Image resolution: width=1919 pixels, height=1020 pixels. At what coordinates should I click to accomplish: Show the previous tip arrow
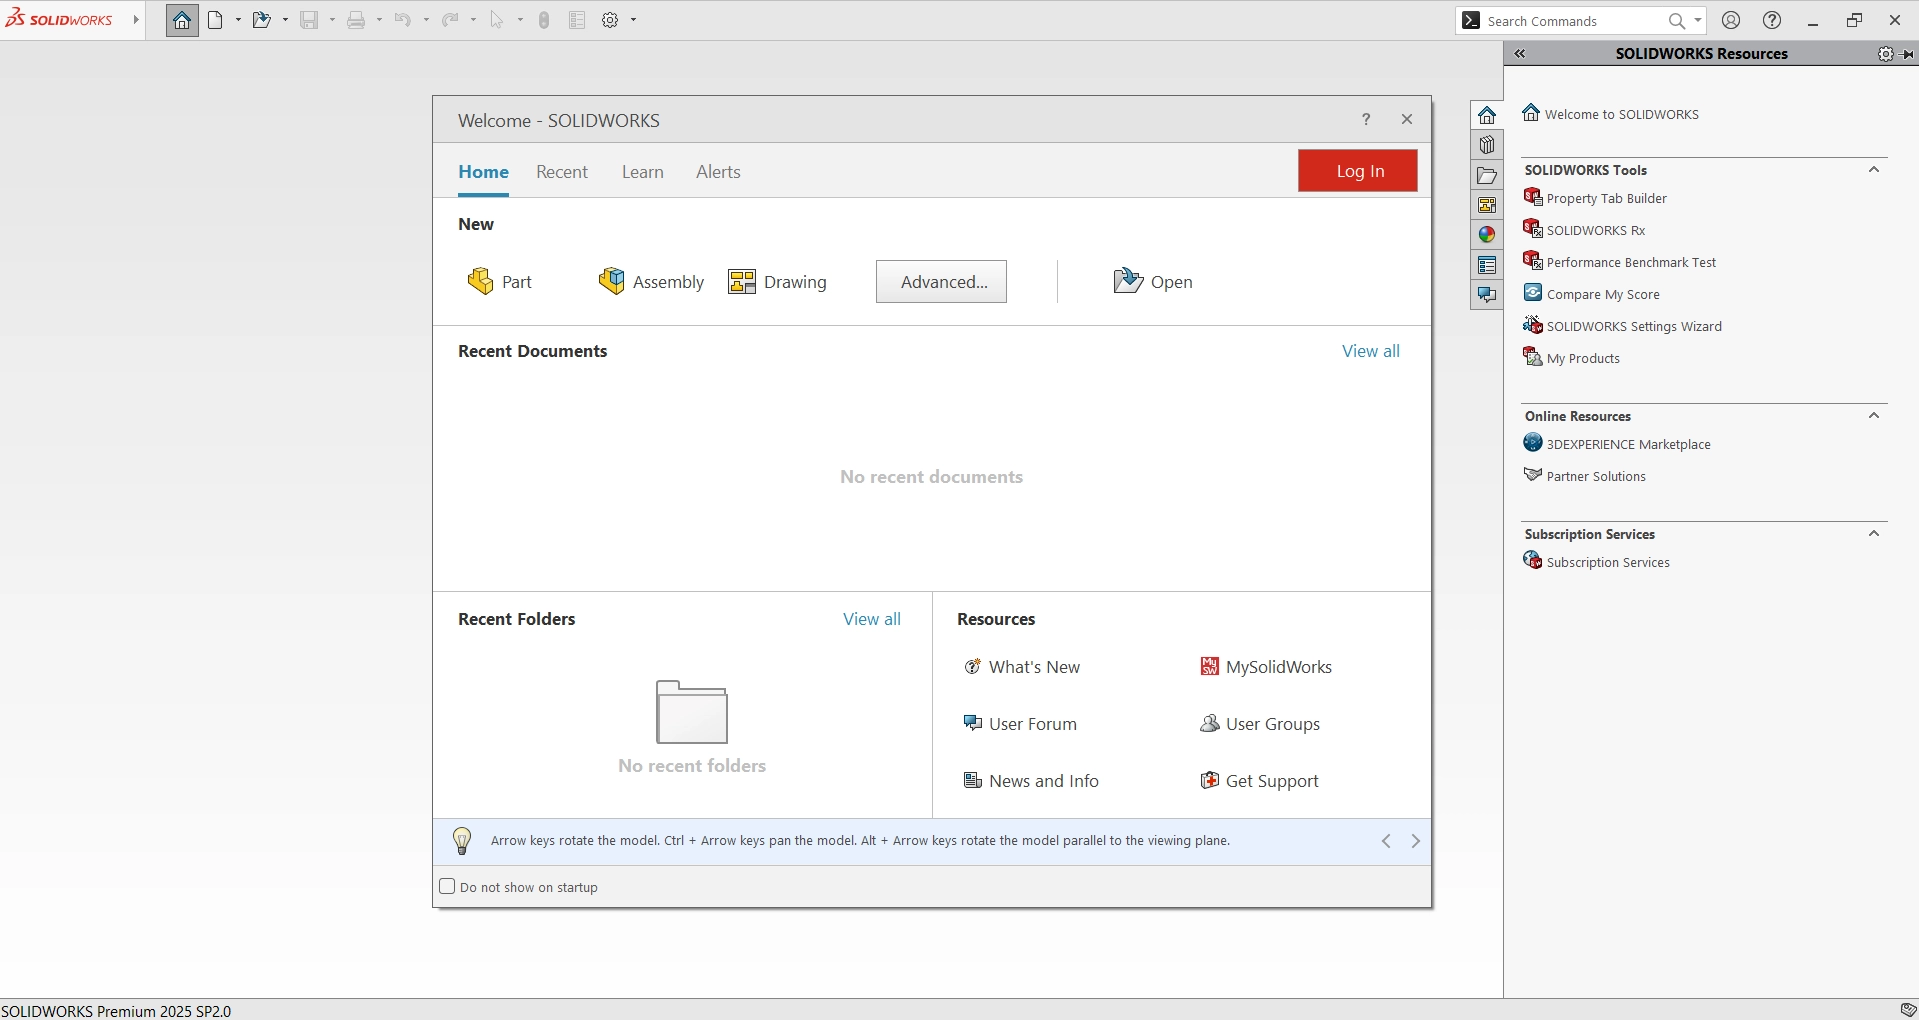click(x=1386, y=841)
